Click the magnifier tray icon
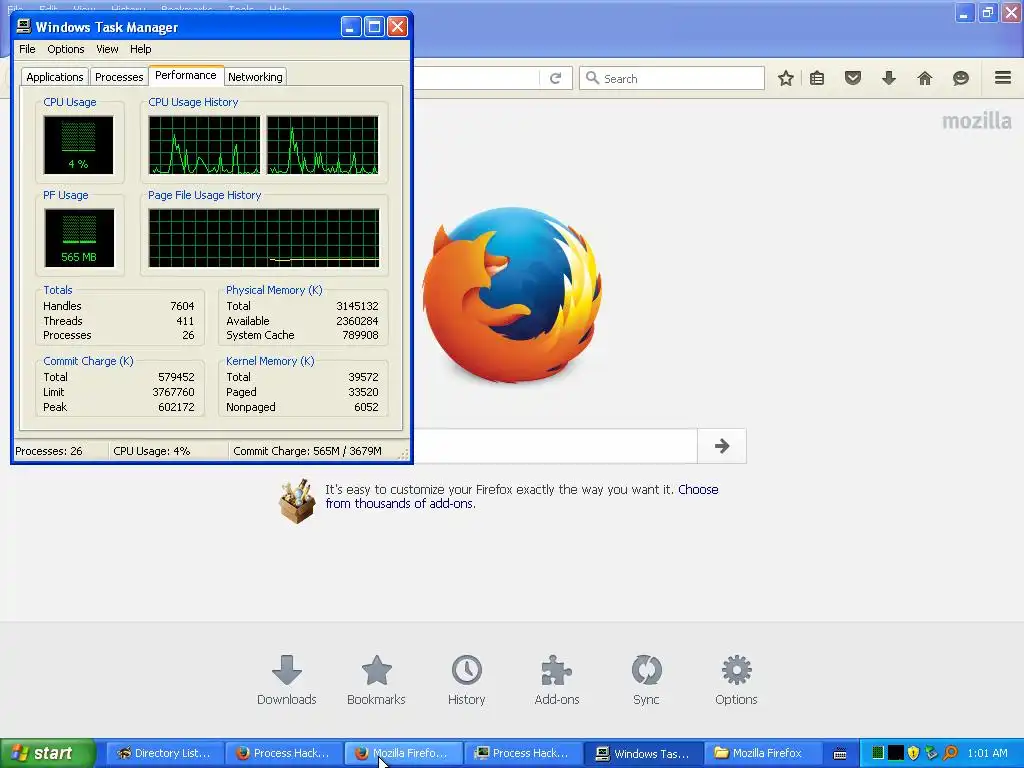Screen dimensions: 1024x768 (950, 753)
